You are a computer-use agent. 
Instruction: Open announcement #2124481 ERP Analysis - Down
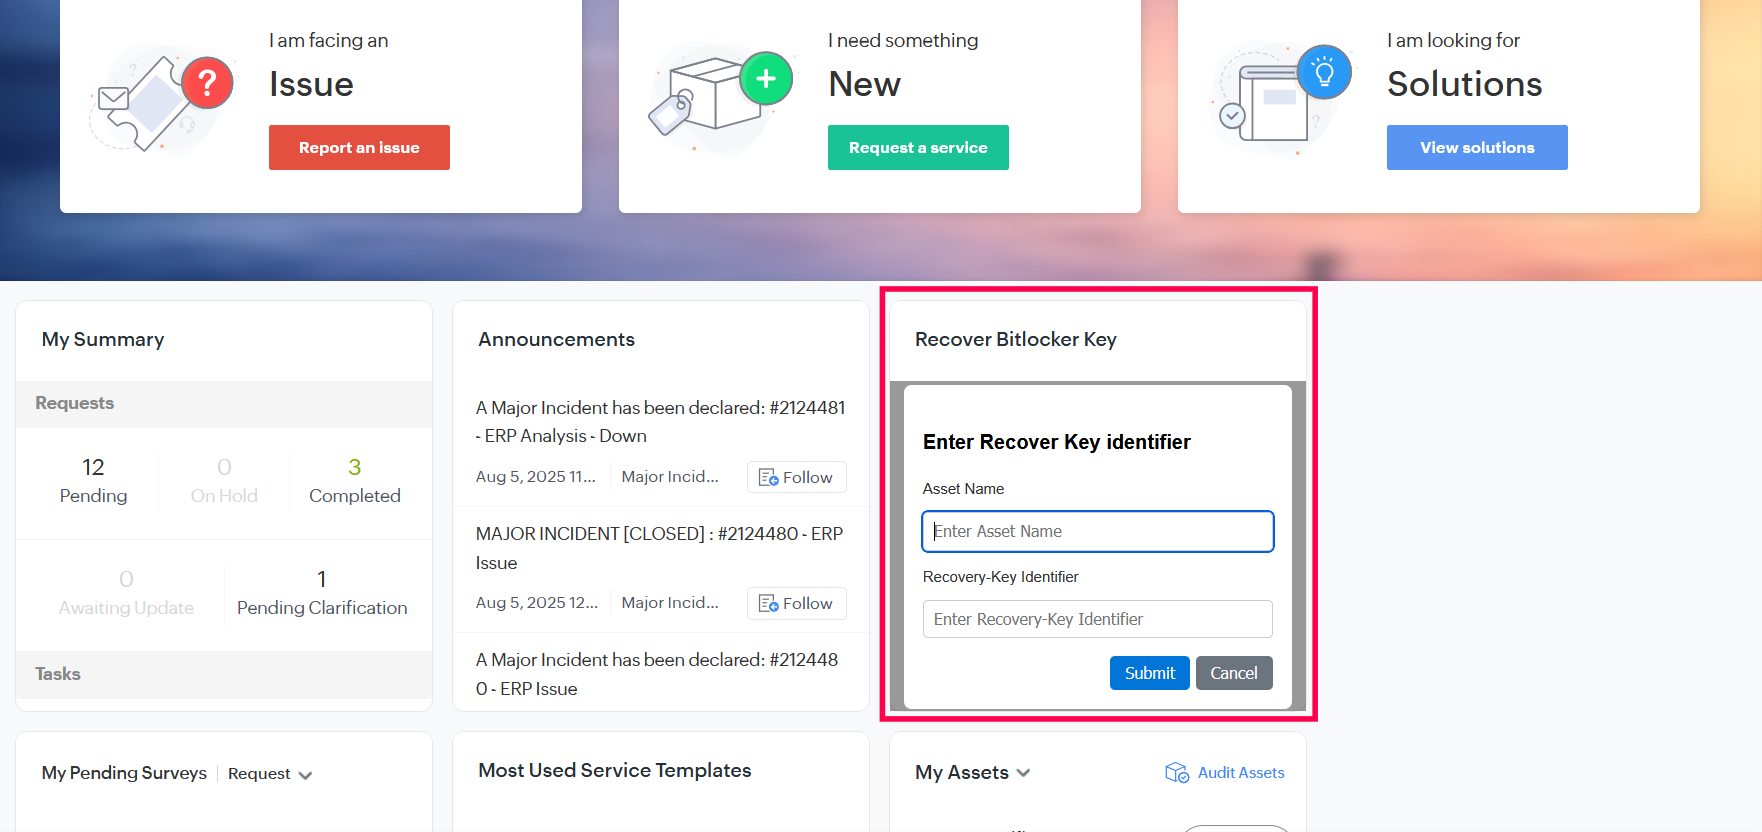(x=661, y=422)
